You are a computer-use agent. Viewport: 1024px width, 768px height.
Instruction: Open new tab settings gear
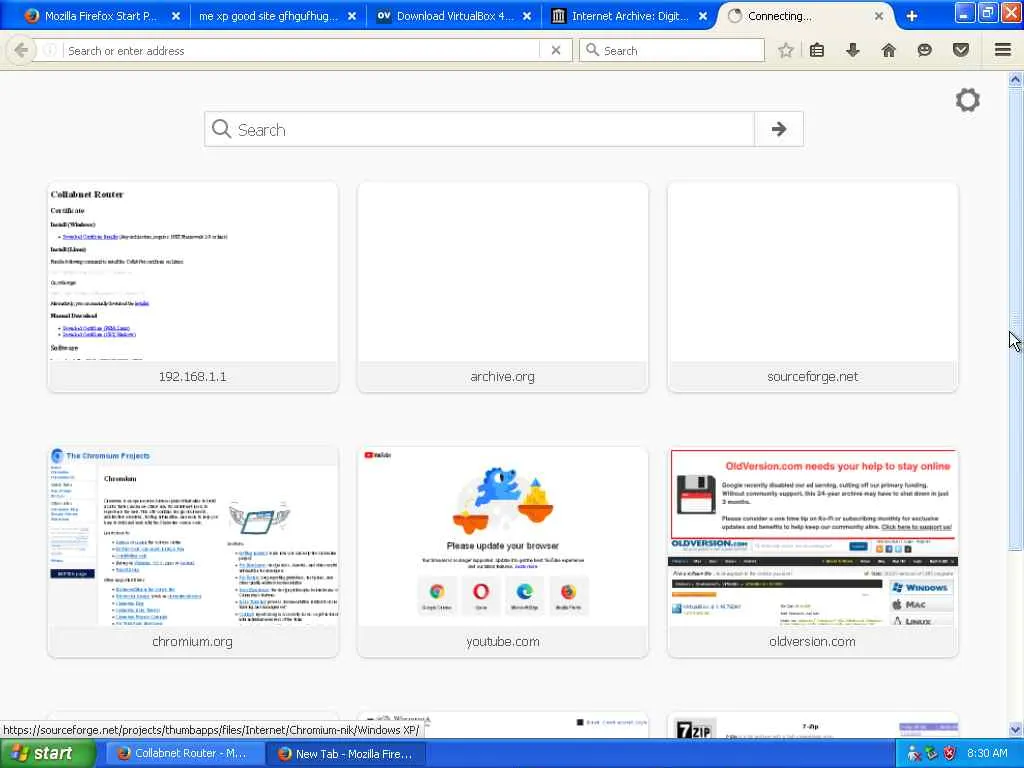coord(967,100)
